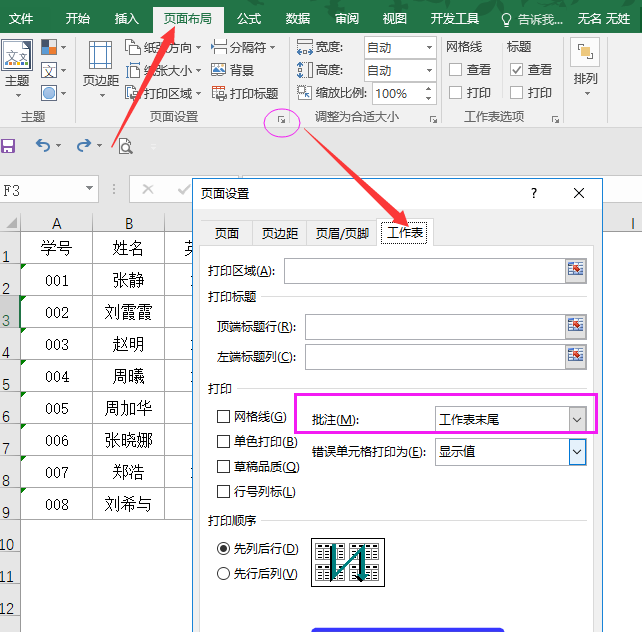Toggle 标题 打印 checkbox in ribbon
This screenshot has width=642, height=632.
click(516, 93)
